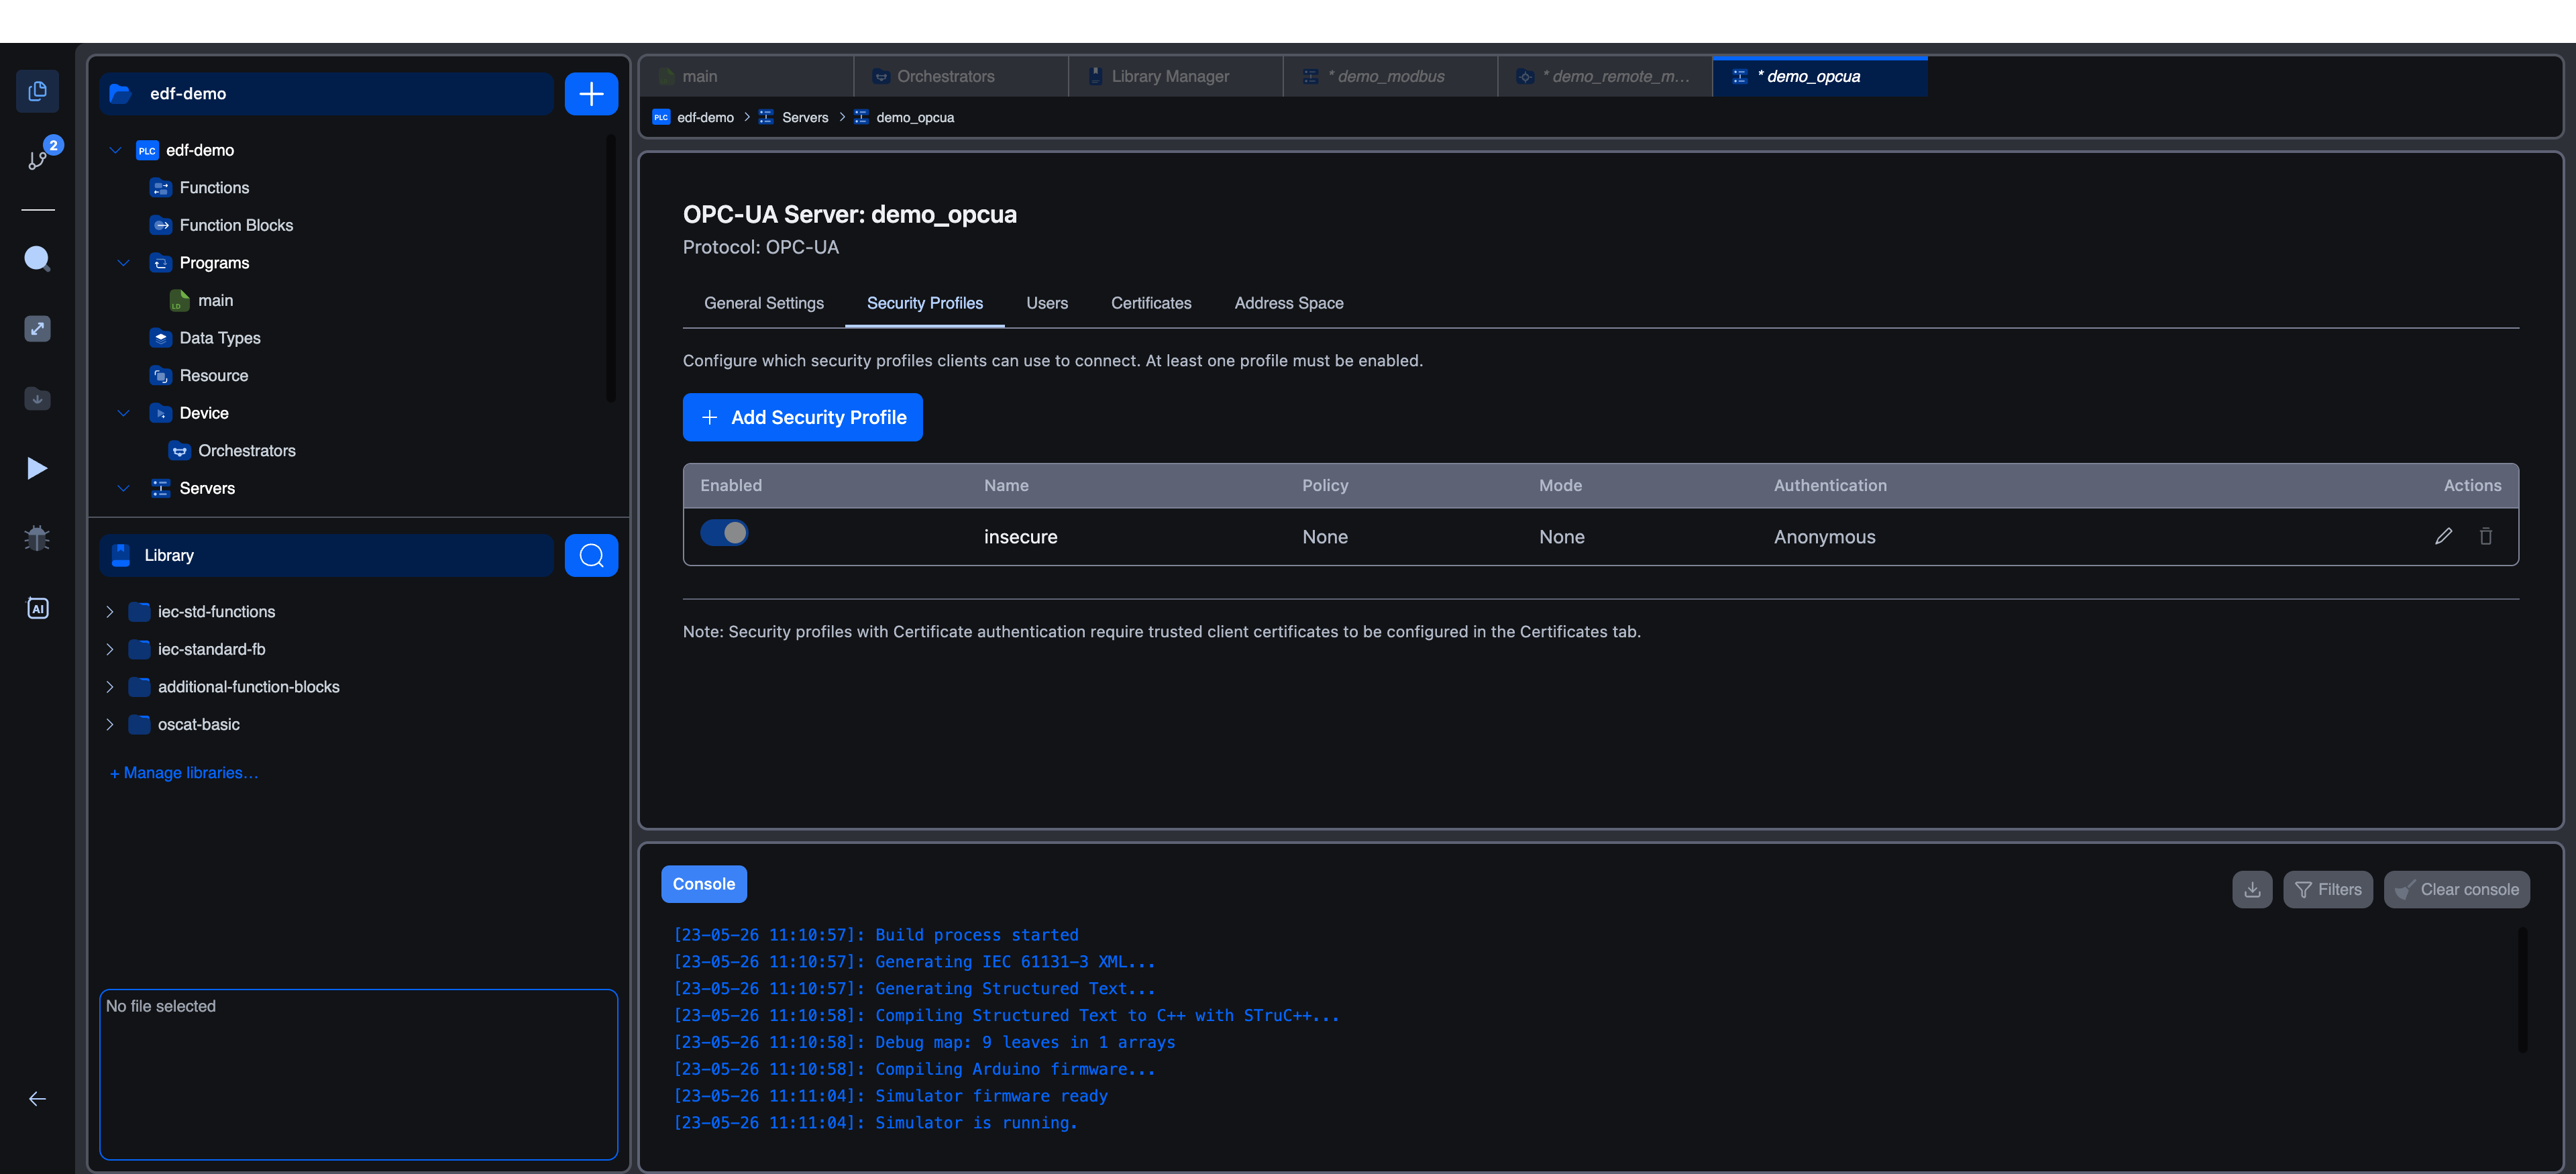
Task: Select the Function Blocks tree item
Action: [236, 225]
